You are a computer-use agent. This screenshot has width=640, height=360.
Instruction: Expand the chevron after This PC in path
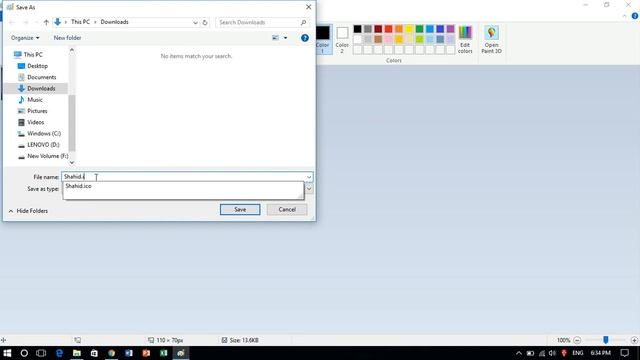[95, 22]
